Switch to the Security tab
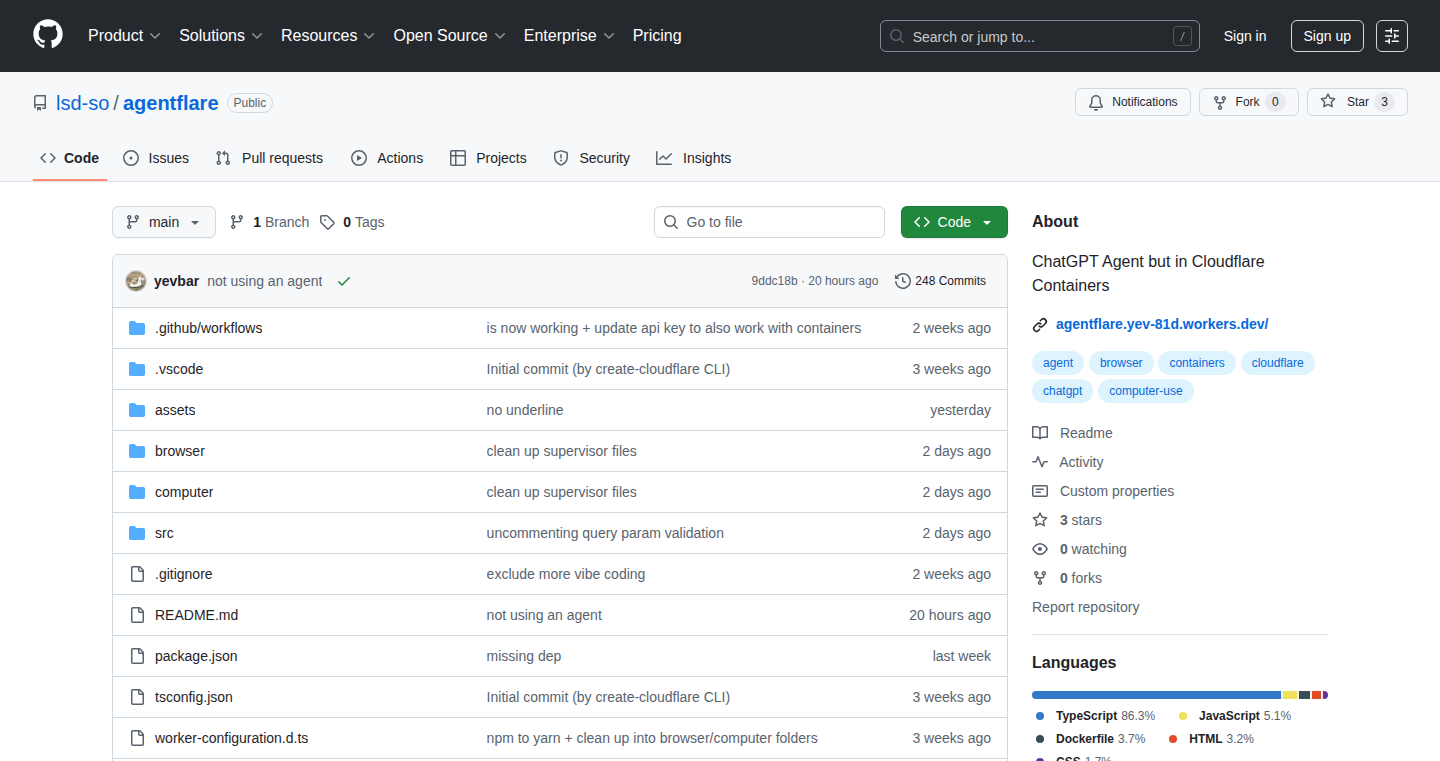The width and height of the screenshot is (1440, 761). click(592, 158)
